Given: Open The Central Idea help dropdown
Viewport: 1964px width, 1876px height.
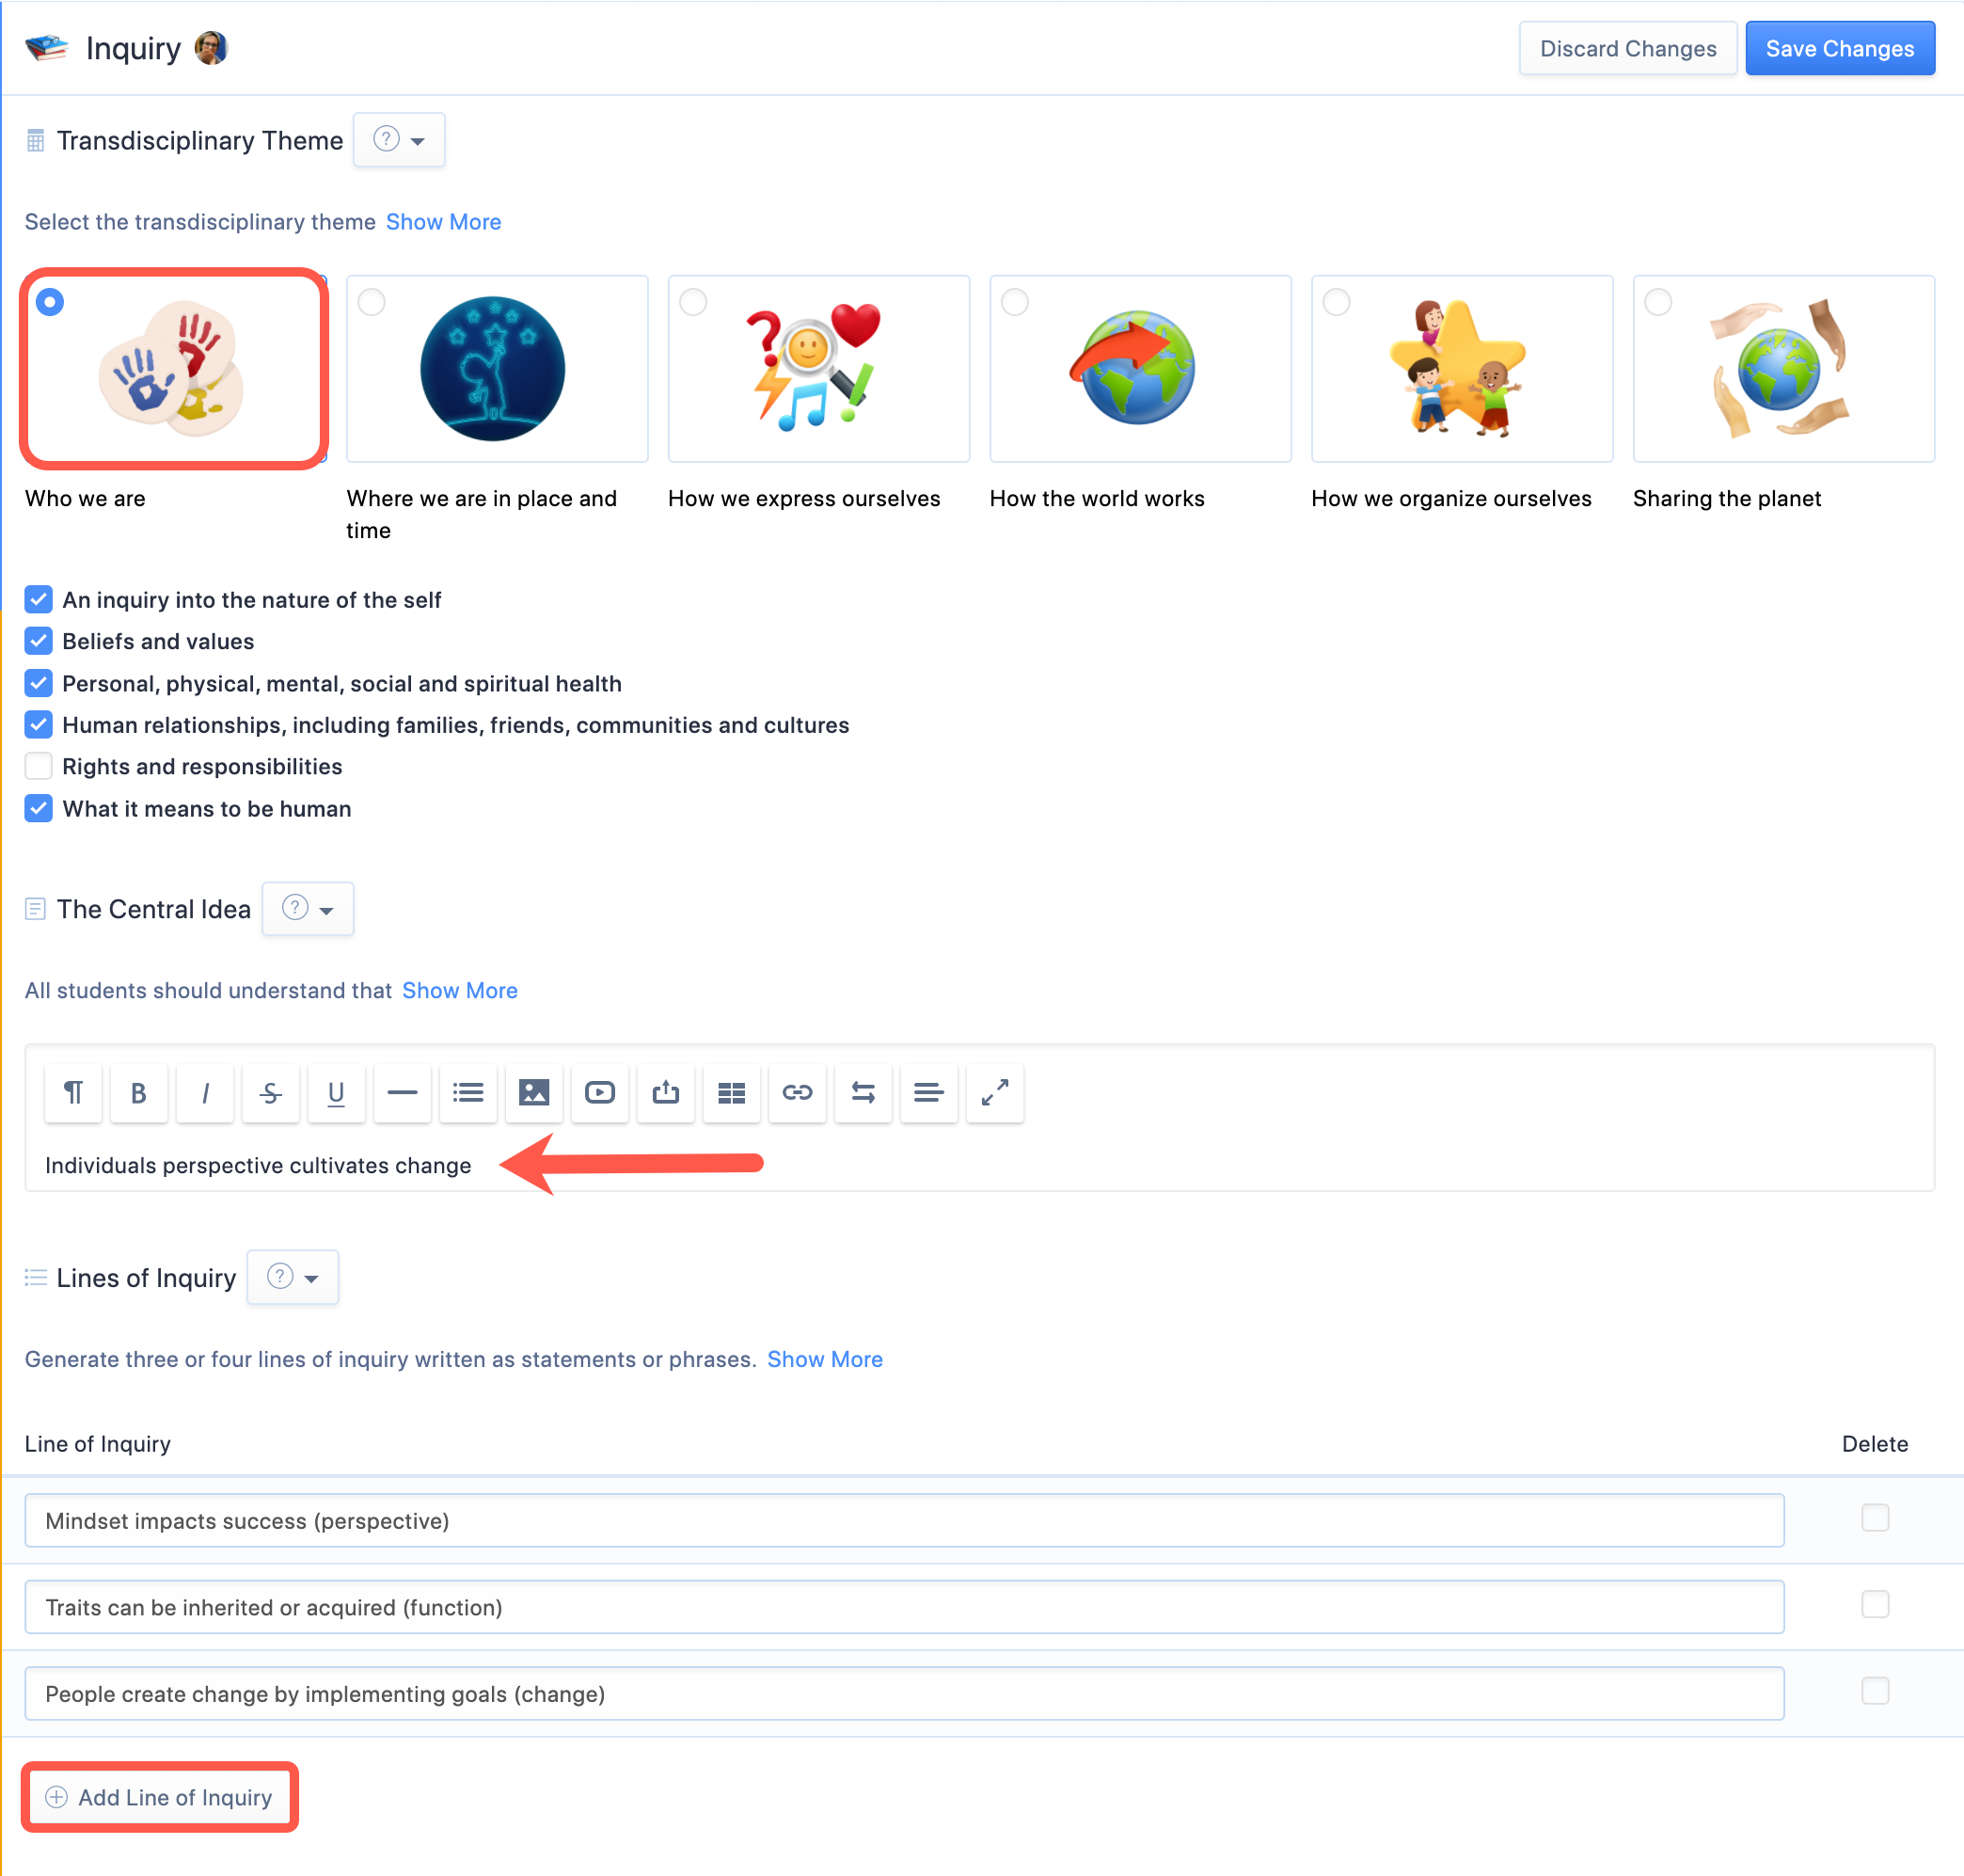Looking at the screenshot, I should 307,909.
